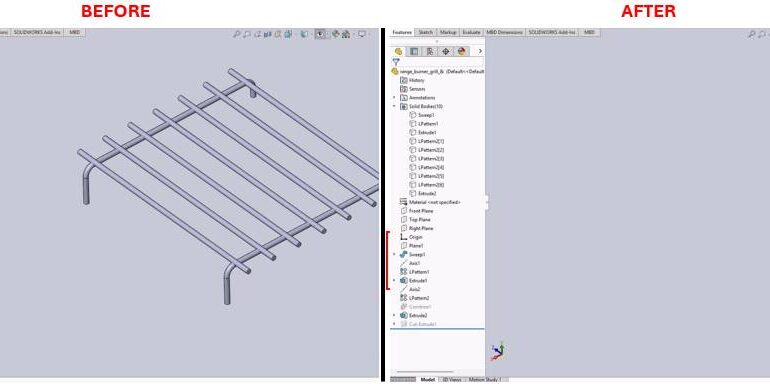
Task: Expand more manager tabs with the chevron arrow
Action: click(480, 51)
